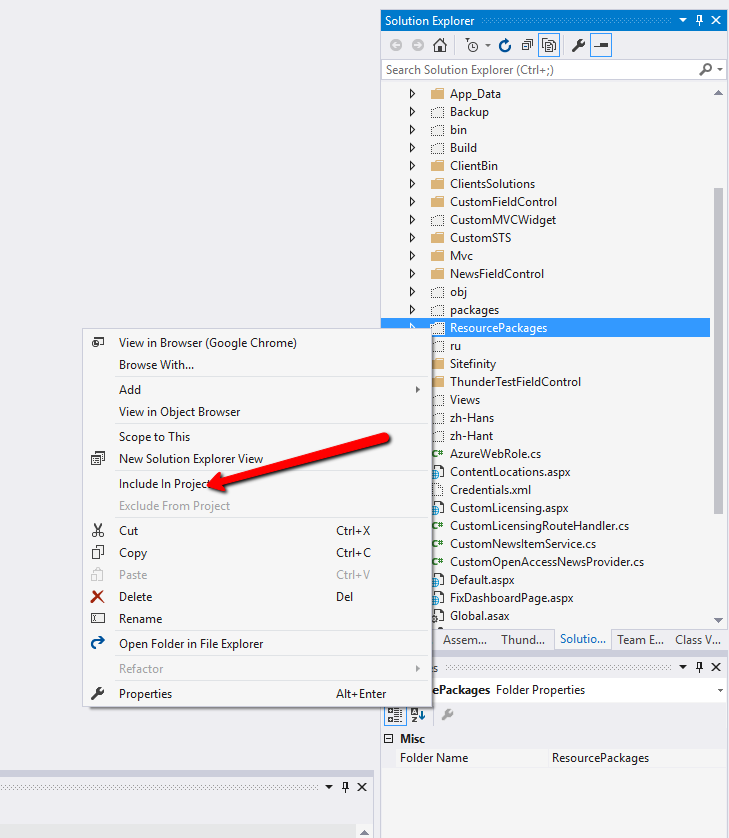Image resolution: width=729 pixels, height=838 pixels.
Task: Choose Browse With... from context menu
Action: point(156,364)
